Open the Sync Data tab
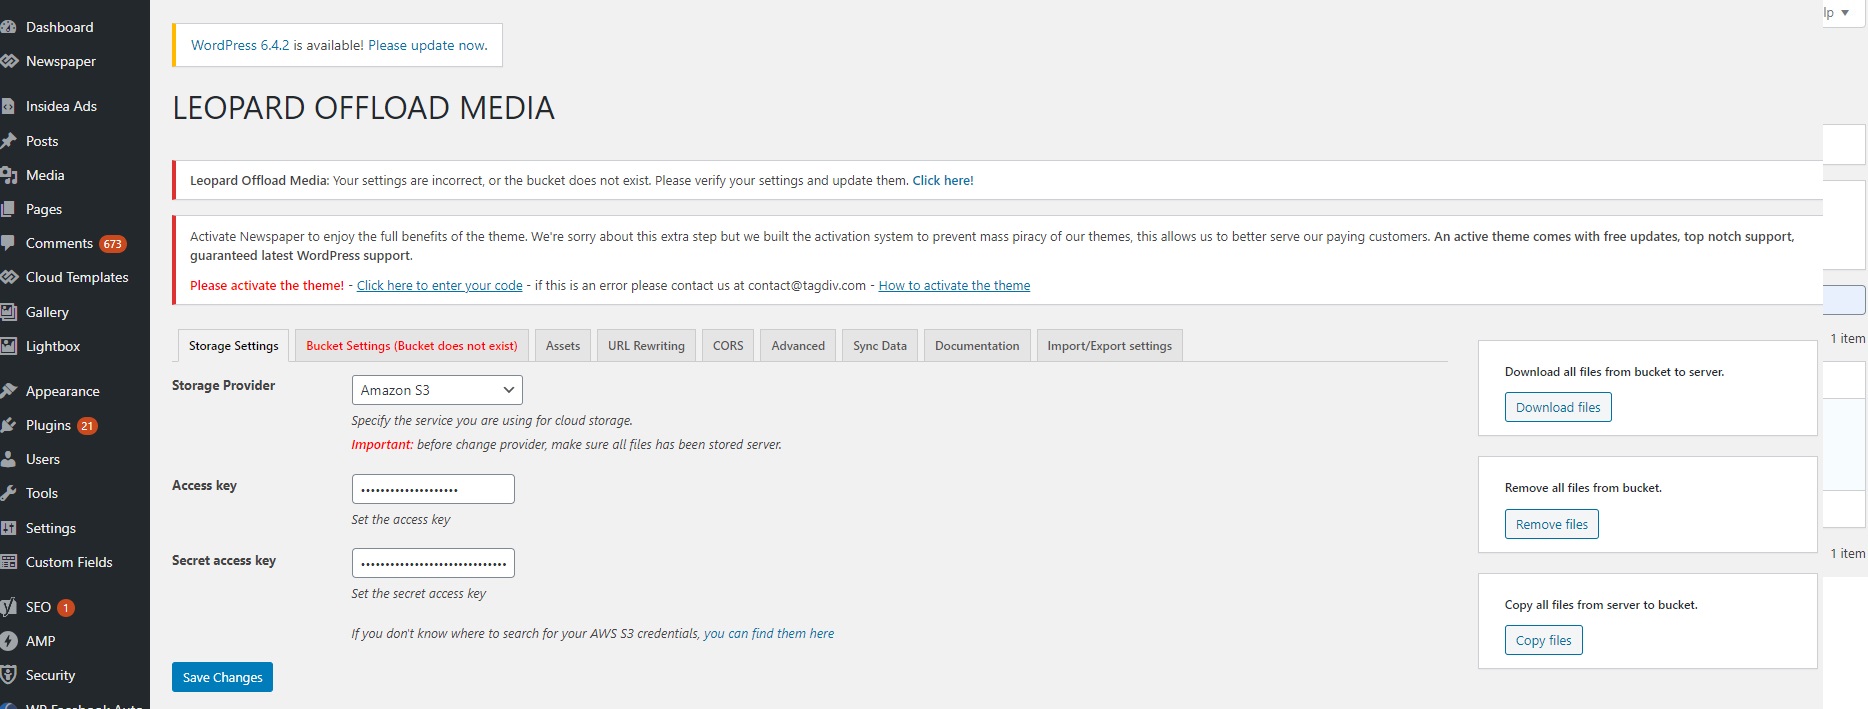Screen dimensions: 1868x709 coord(880,346)
